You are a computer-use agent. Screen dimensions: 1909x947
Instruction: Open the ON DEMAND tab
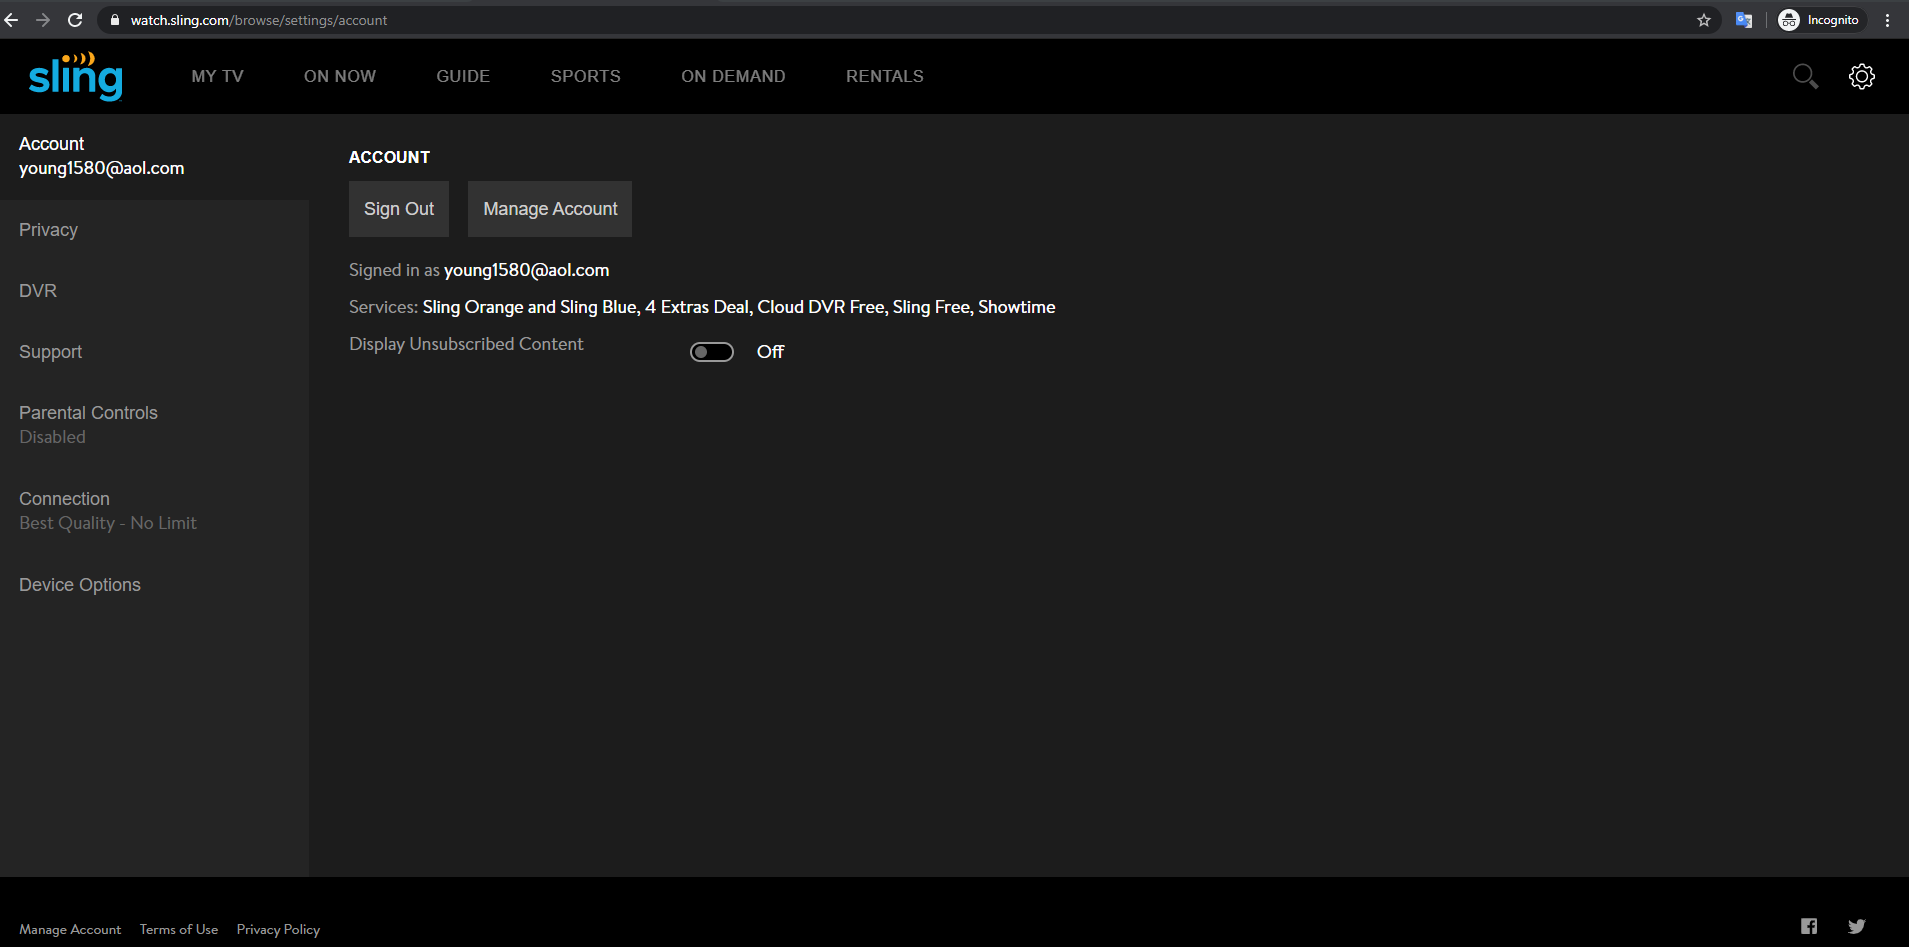click(733, 76)
